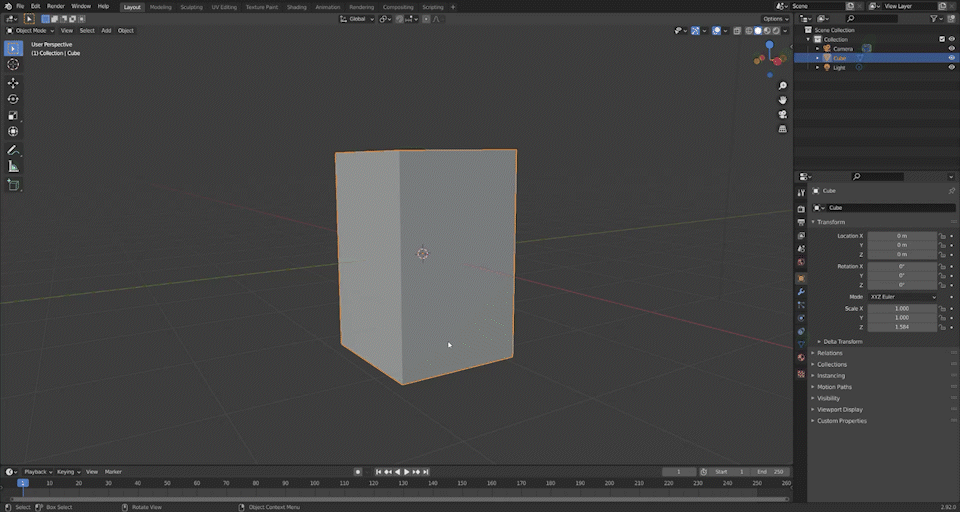
Task: Switch to the Sculpting workspace tab
Action: (x=191, y=7)
